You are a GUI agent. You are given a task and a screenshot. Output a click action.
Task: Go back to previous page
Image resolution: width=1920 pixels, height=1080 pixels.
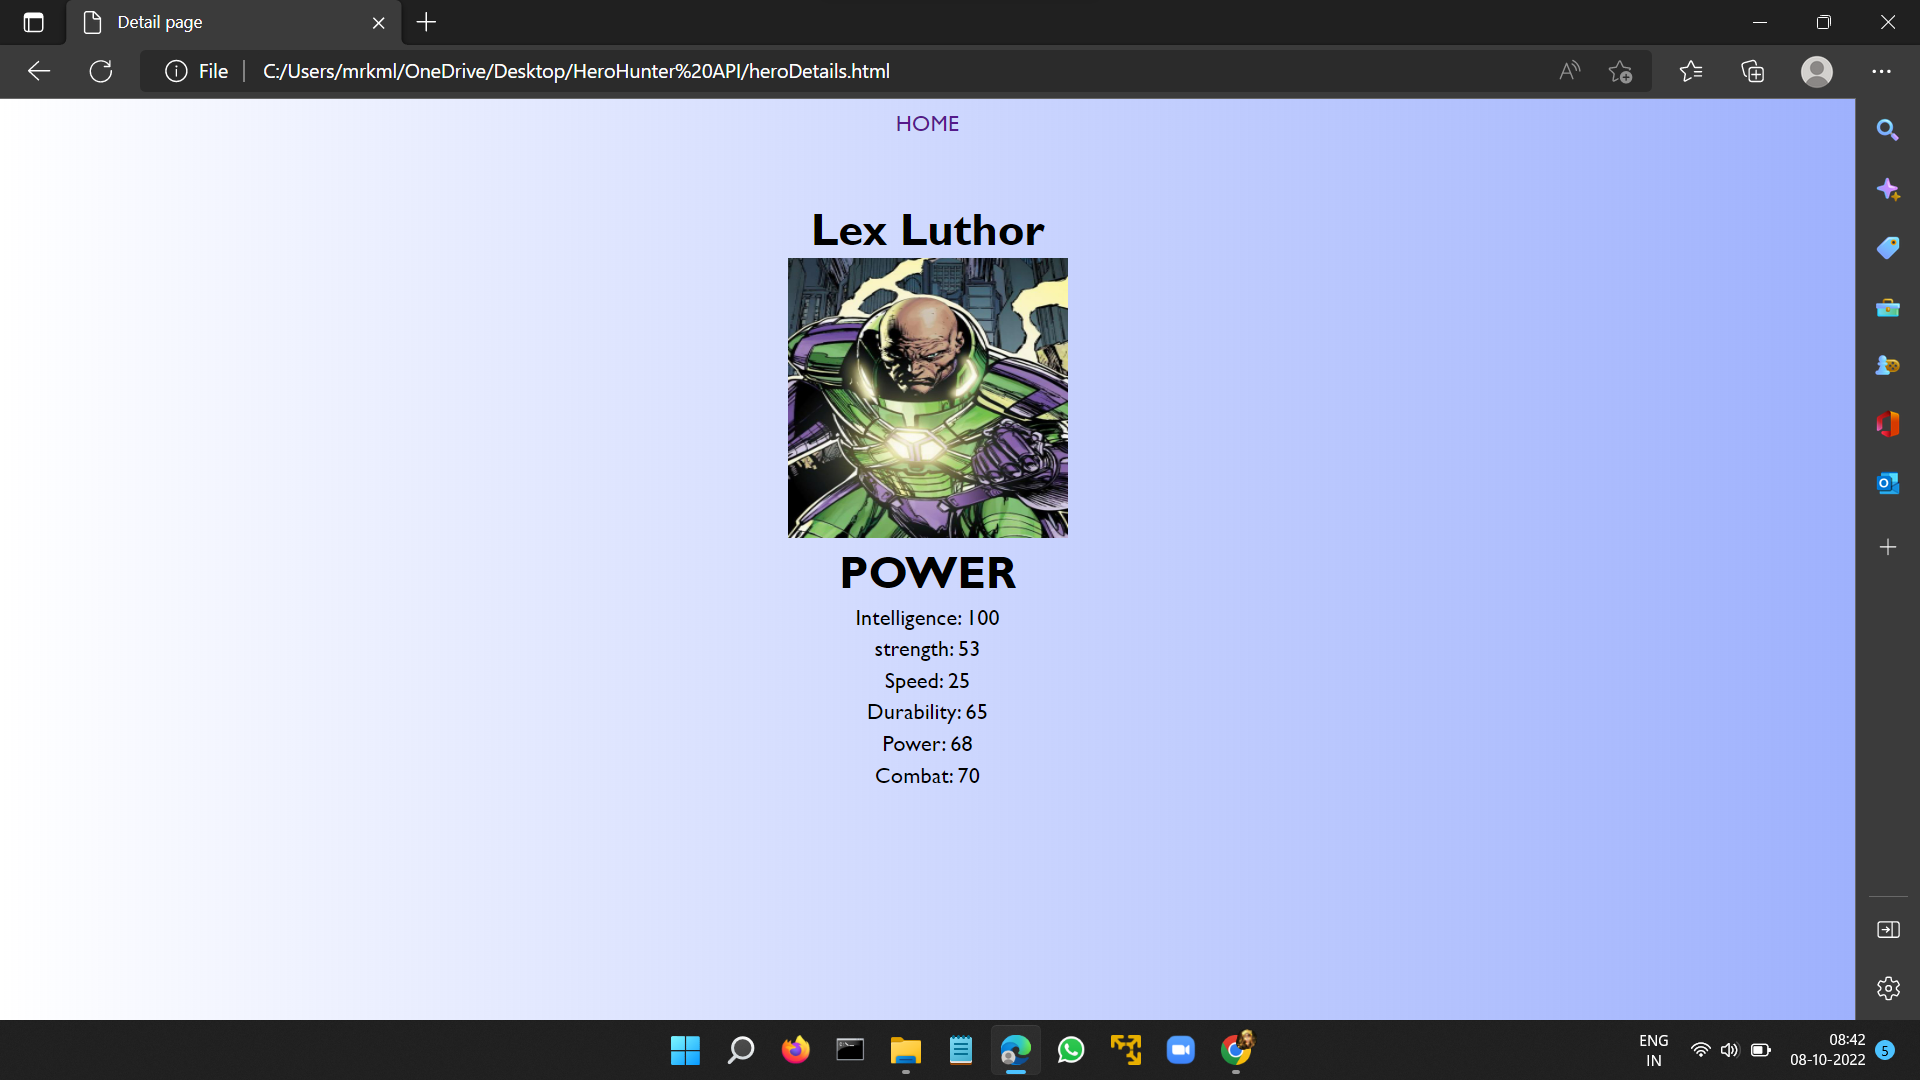(39, 71)
